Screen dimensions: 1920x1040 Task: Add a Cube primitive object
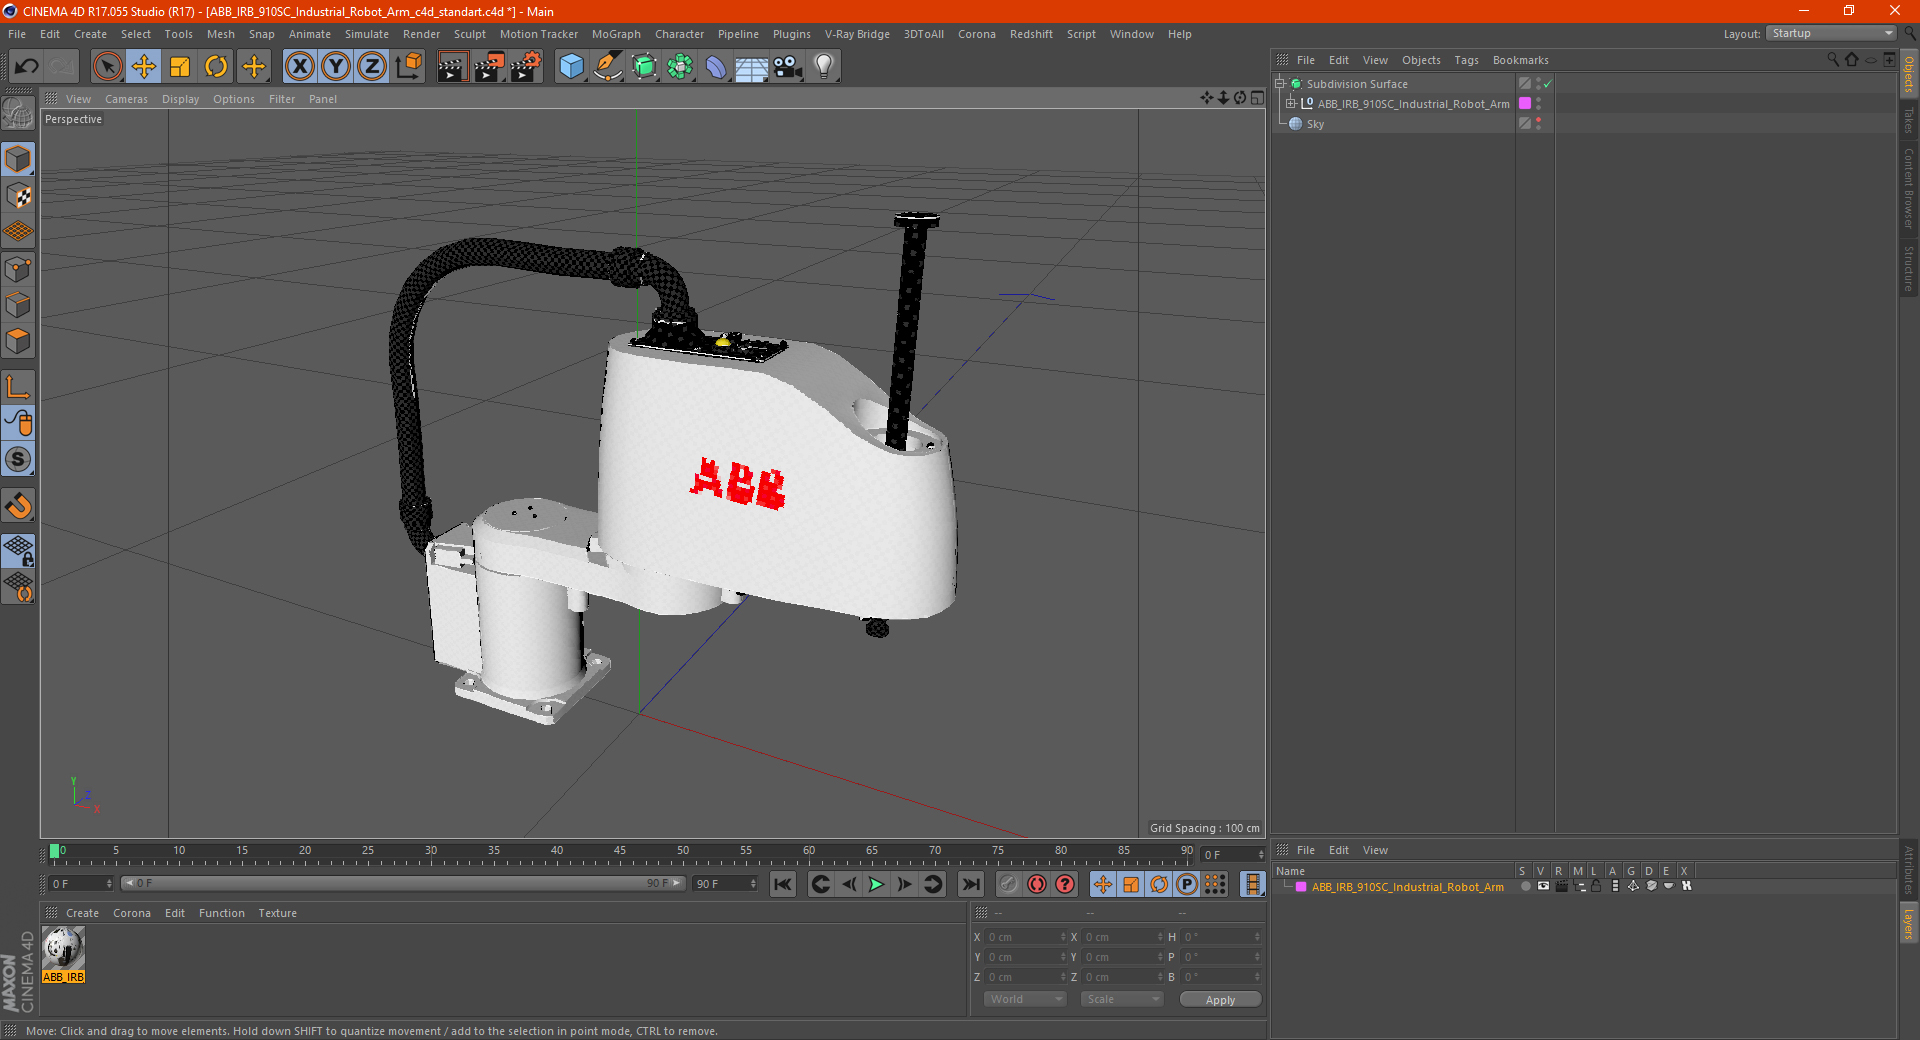click(x=571, y=67)
